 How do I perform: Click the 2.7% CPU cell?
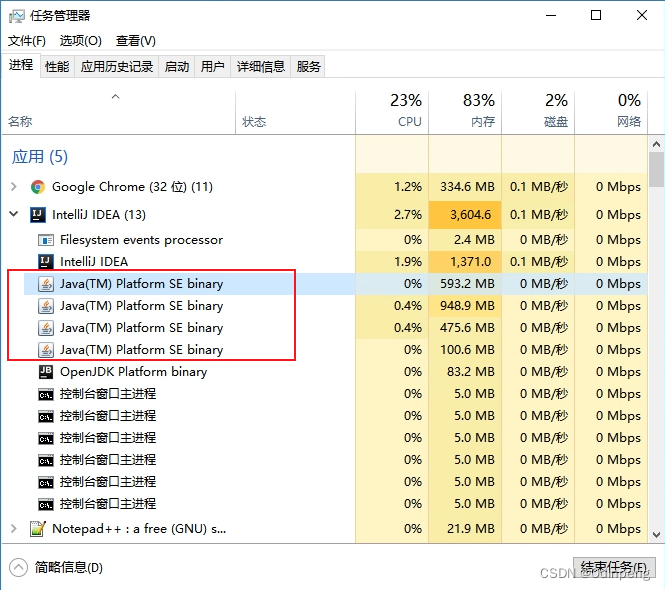(x=392, y=215)
